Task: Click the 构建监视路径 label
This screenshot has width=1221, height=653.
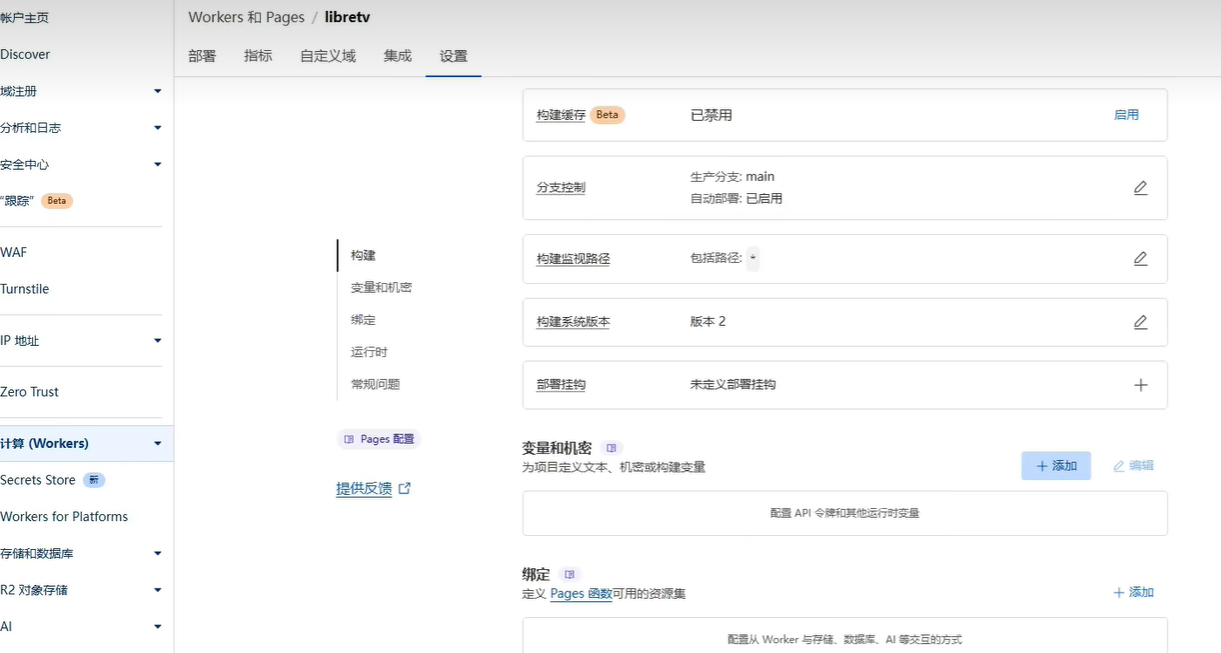Action: [573, 259]
